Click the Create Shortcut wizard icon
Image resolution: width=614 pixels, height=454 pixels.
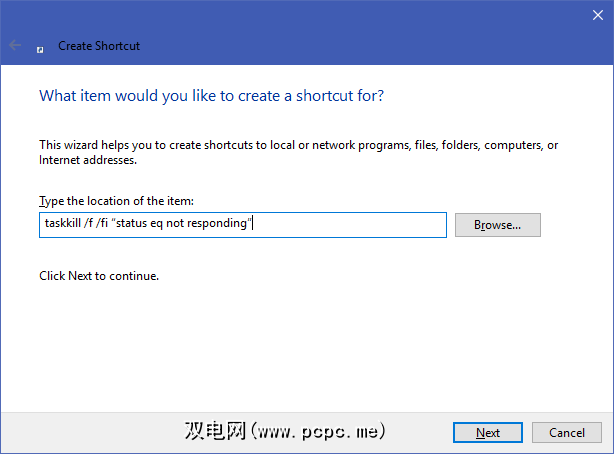[x=41, y=46]
